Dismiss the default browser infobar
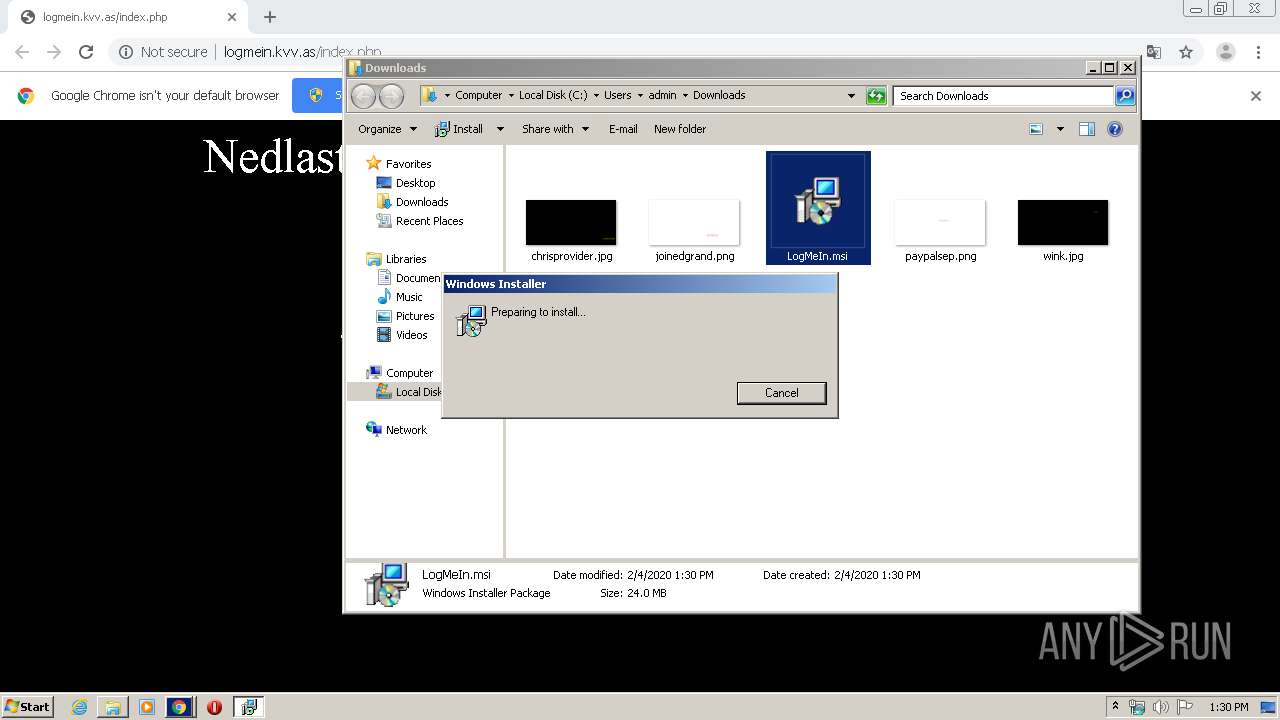The width and height of the screenshot is (1280, 720). pos(1256,96)
